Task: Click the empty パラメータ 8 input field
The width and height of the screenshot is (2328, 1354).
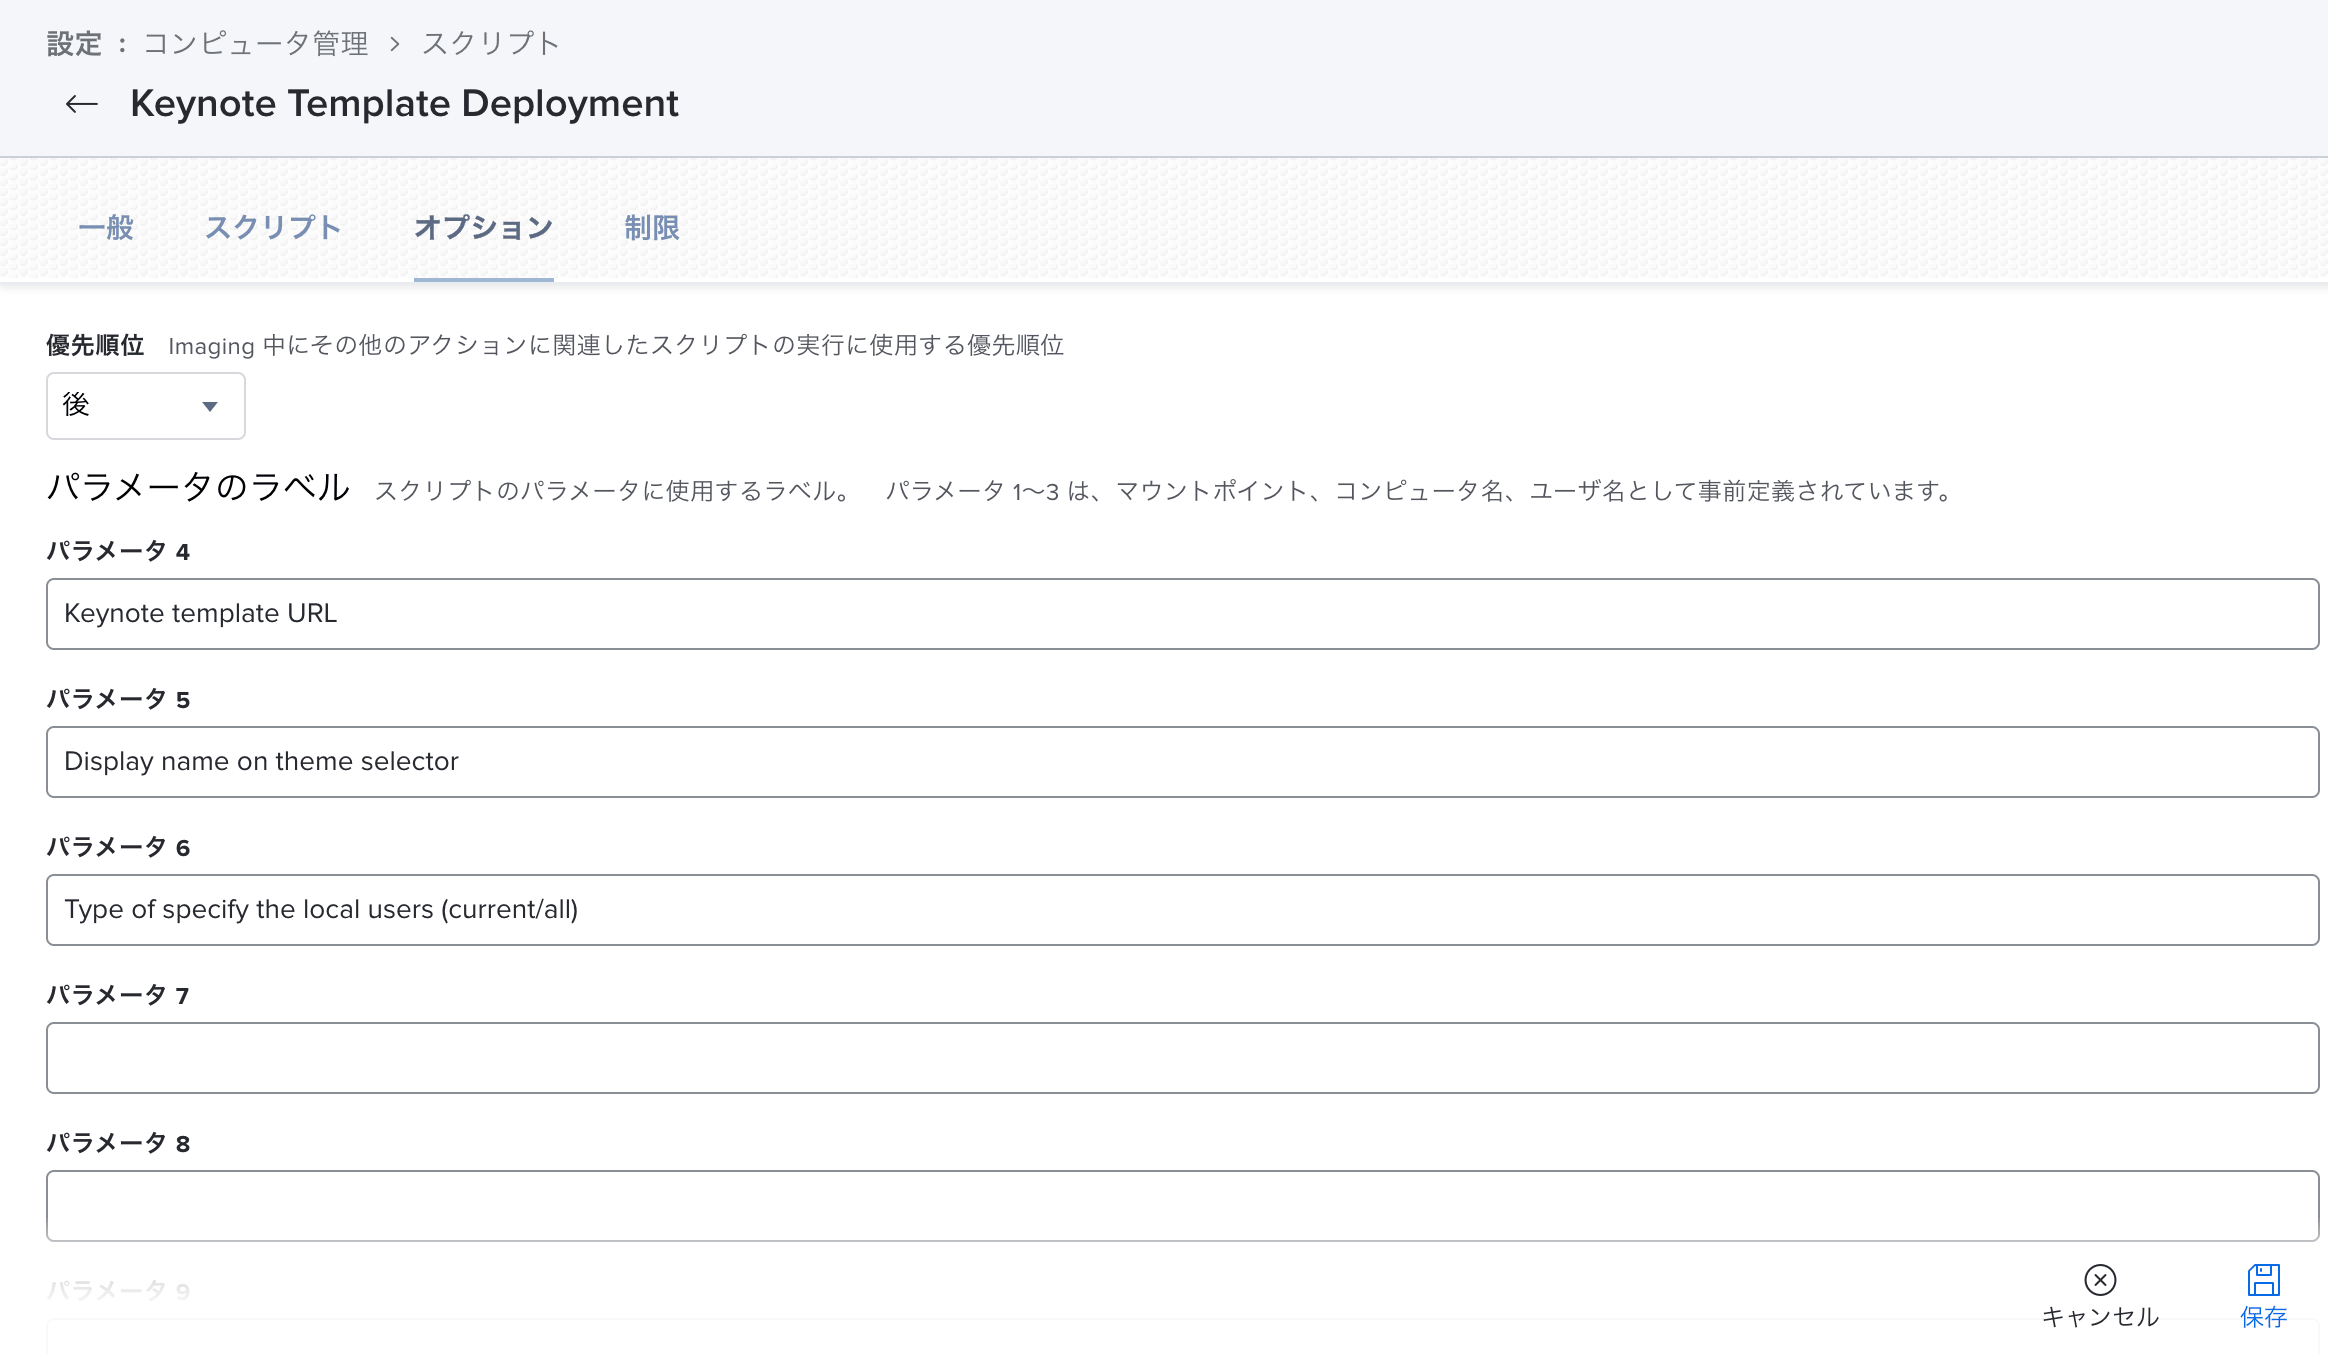Action: pos(1182,1206)
